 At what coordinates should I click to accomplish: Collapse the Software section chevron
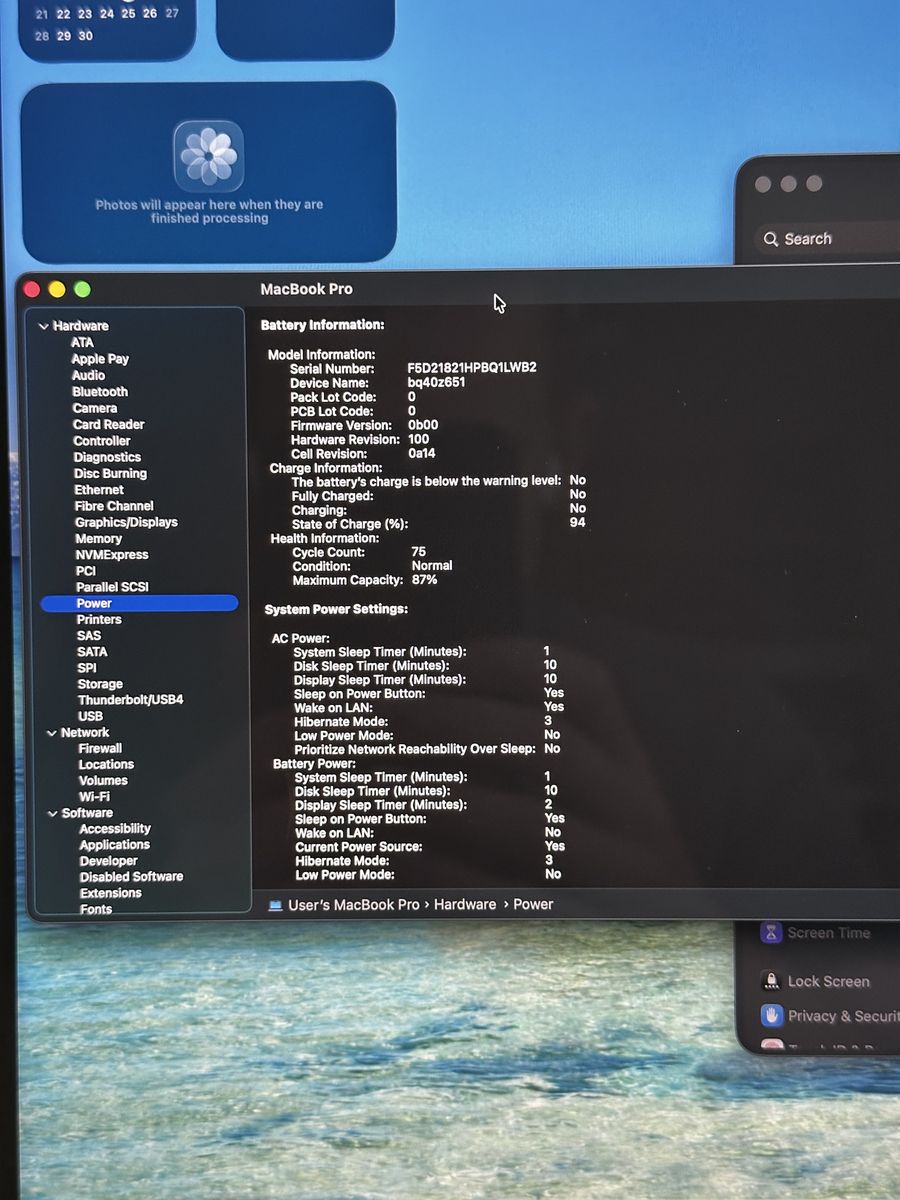click(53, 814)
